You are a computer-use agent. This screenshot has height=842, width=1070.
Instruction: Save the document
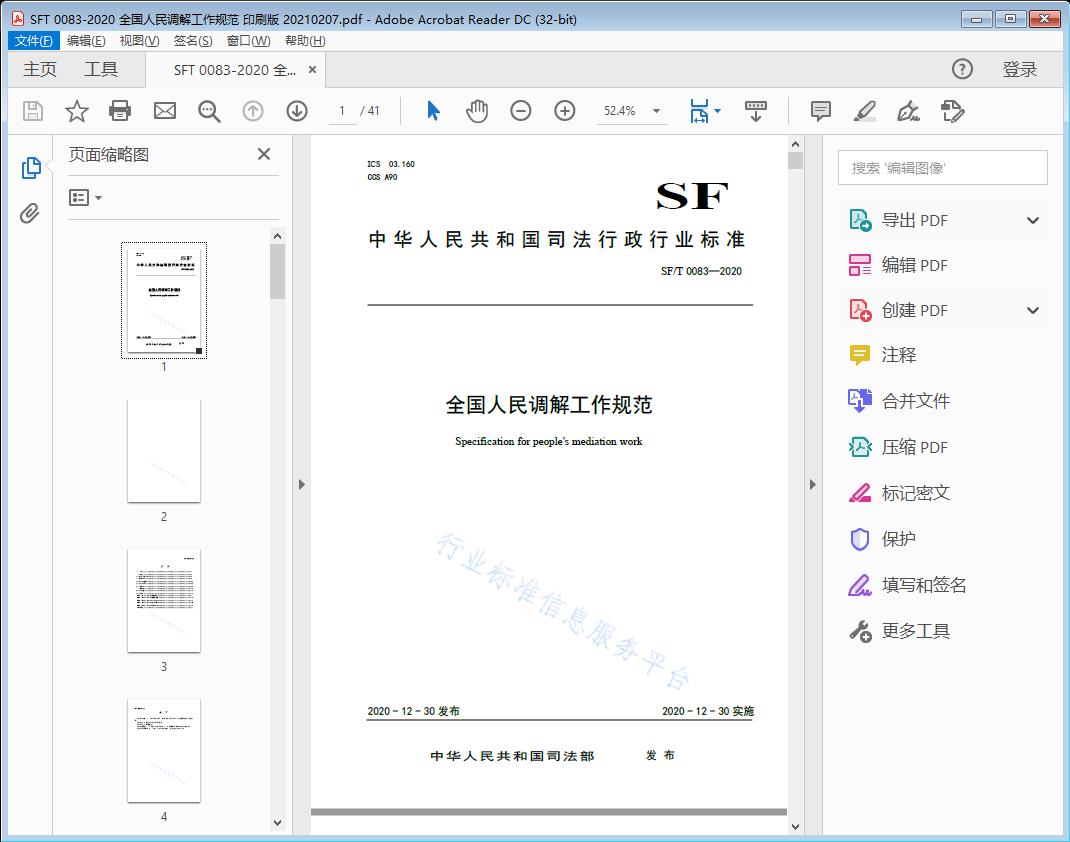point(31,111)
